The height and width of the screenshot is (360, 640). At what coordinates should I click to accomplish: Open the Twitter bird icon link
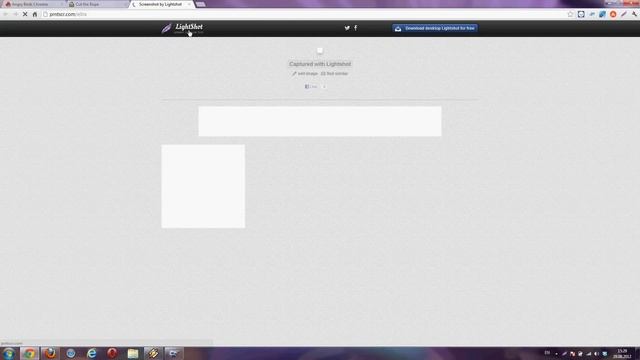[x=347, y=28]
